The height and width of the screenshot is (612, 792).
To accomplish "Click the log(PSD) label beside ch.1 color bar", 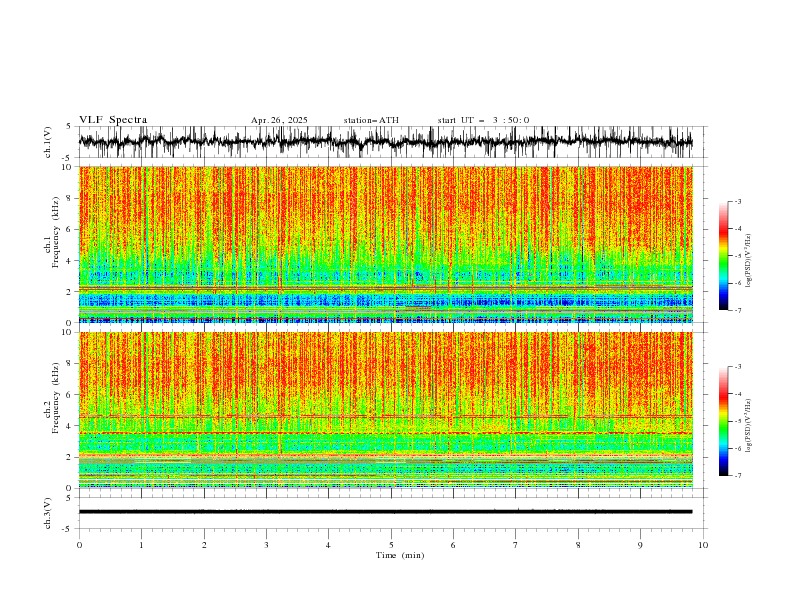I will pos(749,261).
